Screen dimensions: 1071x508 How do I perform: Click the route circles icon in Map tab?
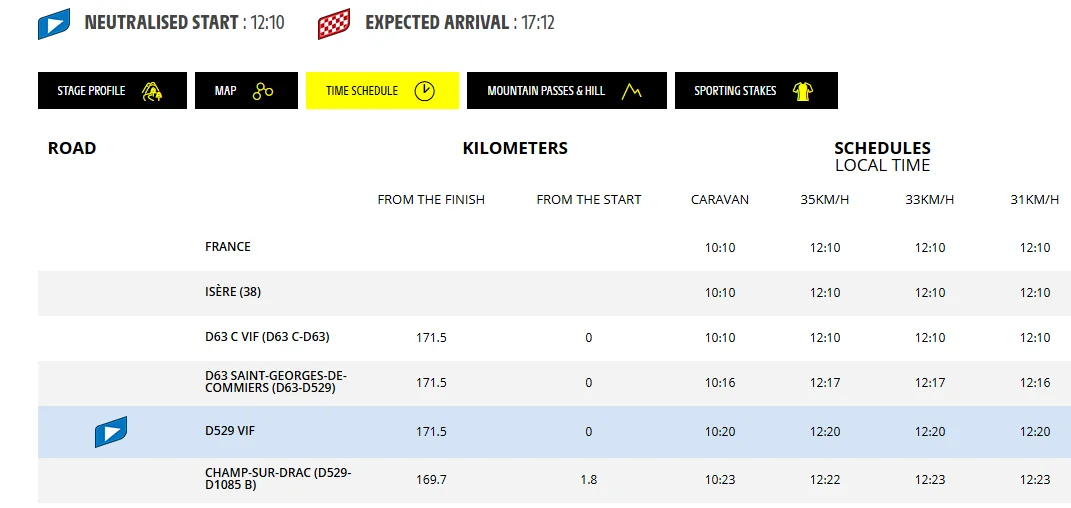click(x=263, y=91)
